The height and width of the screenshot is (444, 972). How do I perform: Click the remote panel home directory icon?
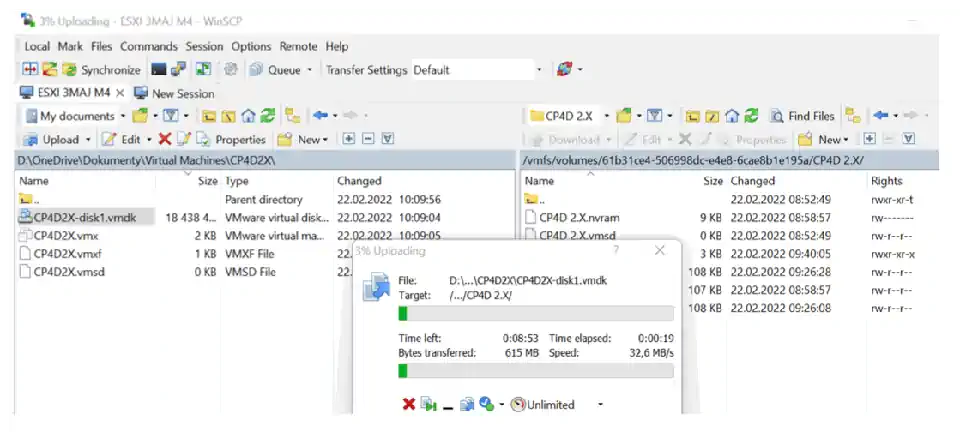tap(732, 116)
